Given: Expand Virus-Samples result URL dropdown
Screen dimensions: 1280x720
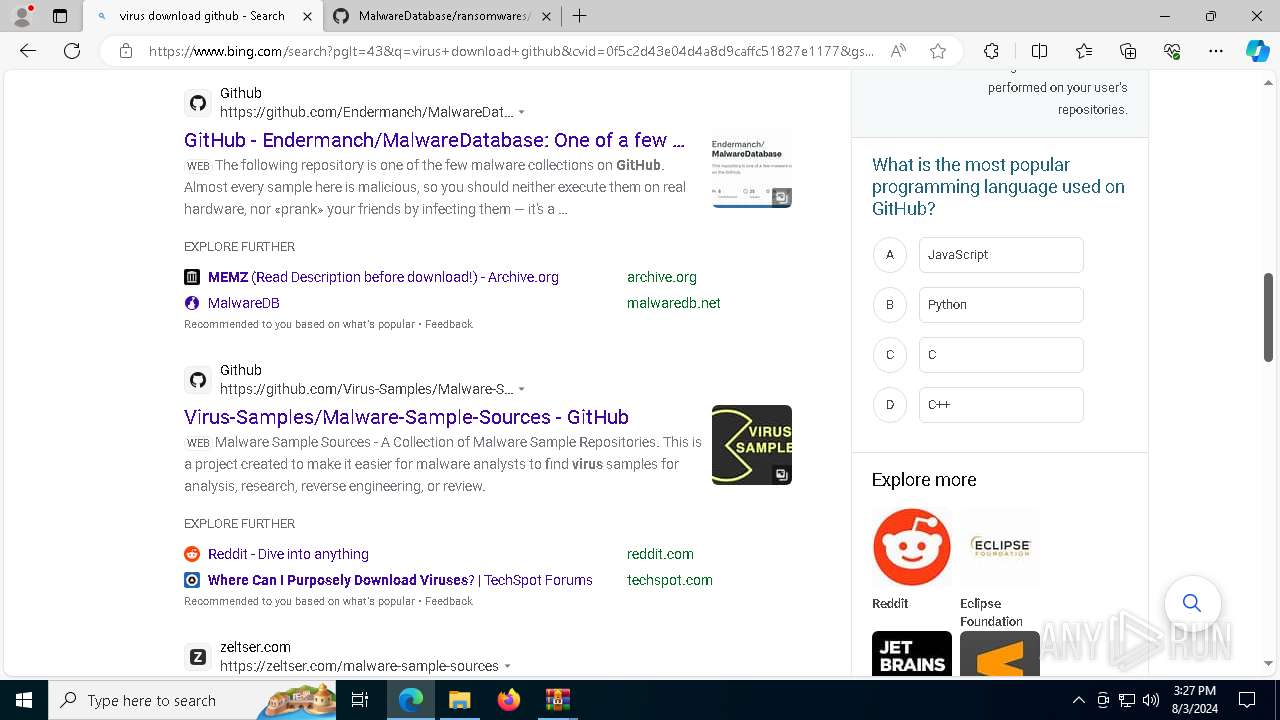Looking at the screenshot, I should (x=521, y=389).
